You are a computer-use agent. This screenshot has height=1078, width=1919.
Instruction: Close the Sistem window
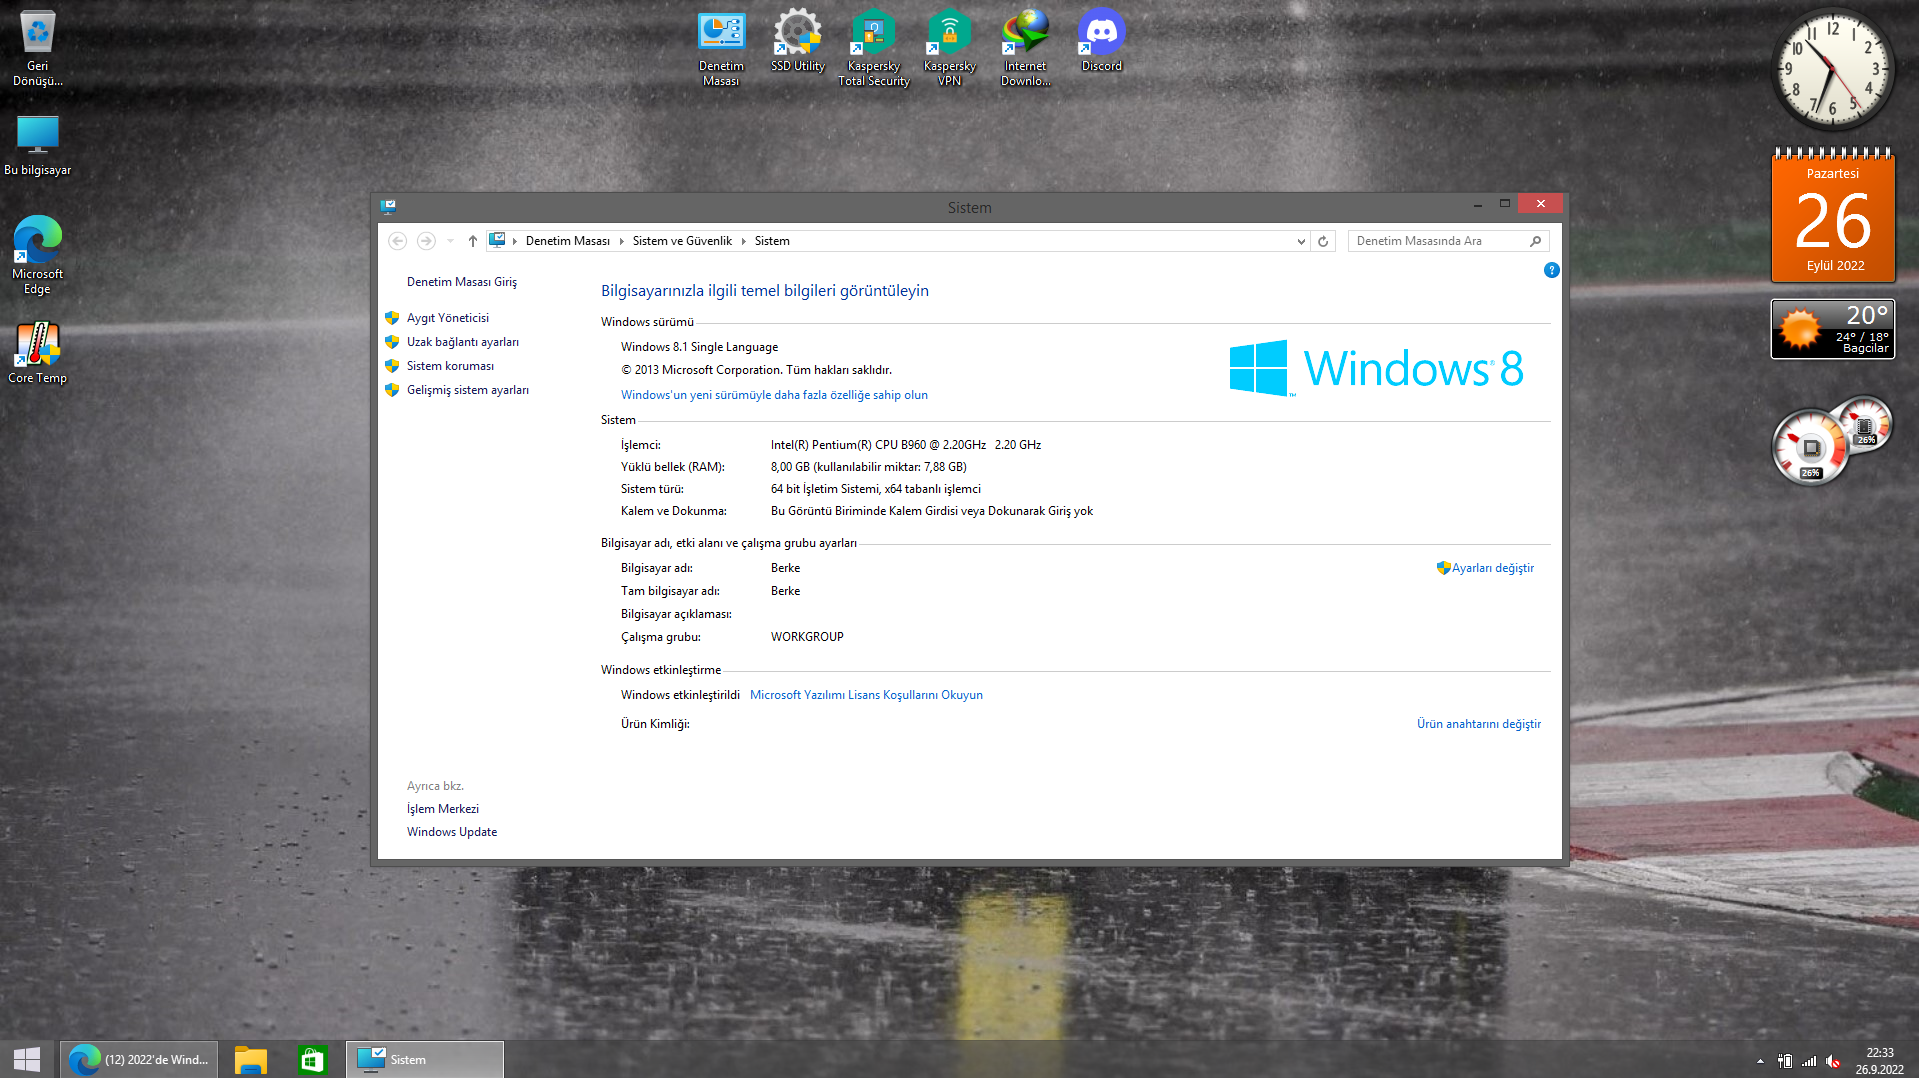click(x=1540, y=204)
